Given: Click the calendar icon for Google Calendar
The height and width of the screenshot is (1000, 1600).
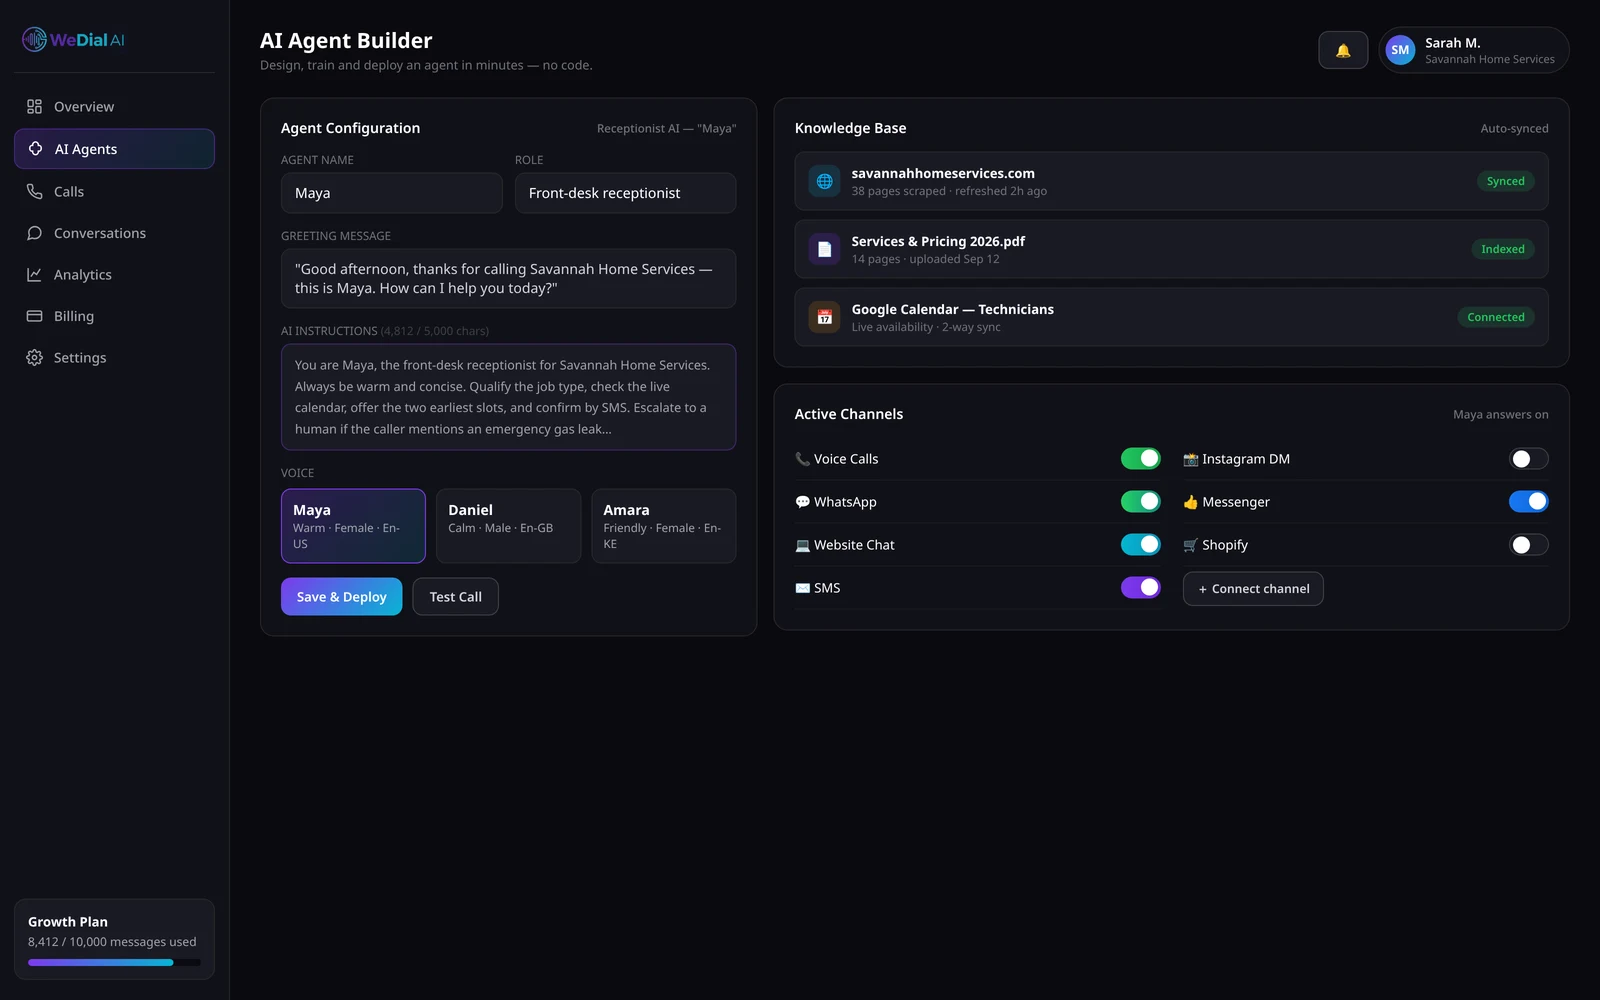Looking at the screenshot, I should 824,317.
